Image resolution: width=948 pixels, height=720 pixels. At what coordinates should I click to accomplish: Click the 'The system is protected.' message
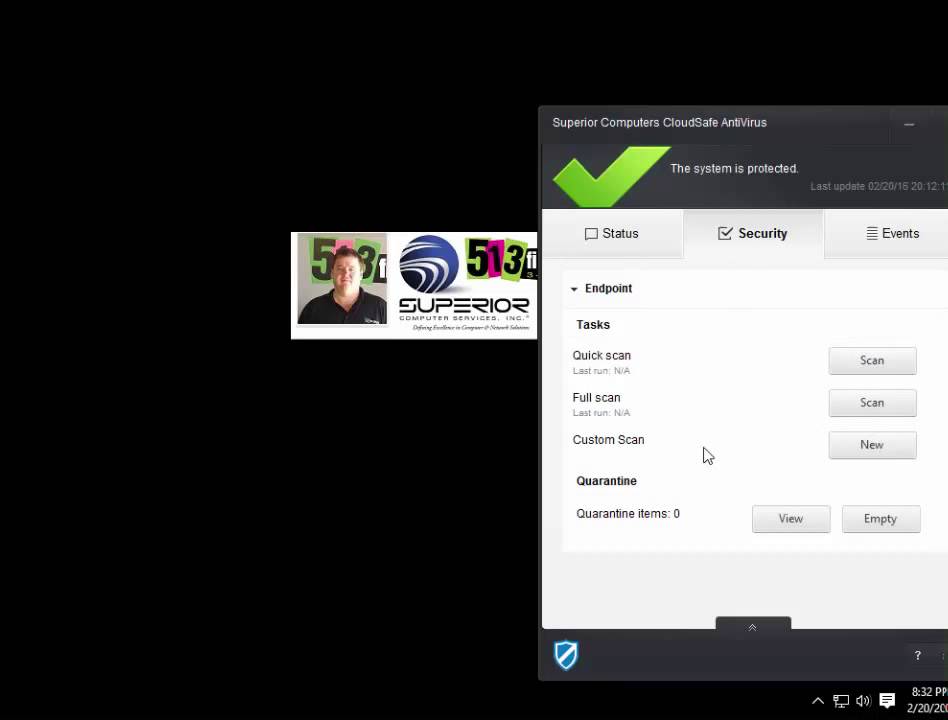734,169
